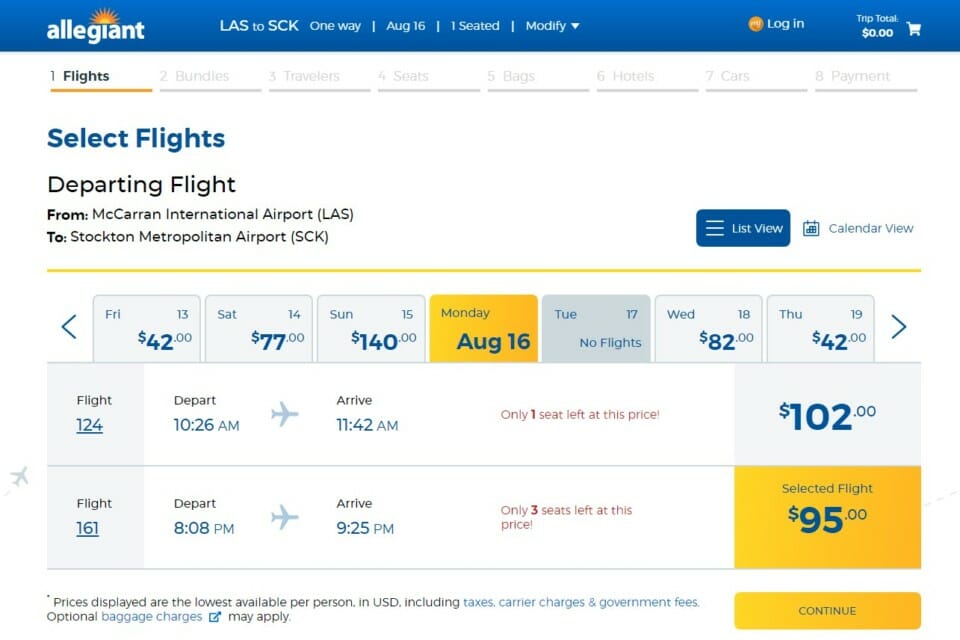960x640 pixels.
Task: Select the $102 fare for flight 124
Action: click(x=828, y=415)
